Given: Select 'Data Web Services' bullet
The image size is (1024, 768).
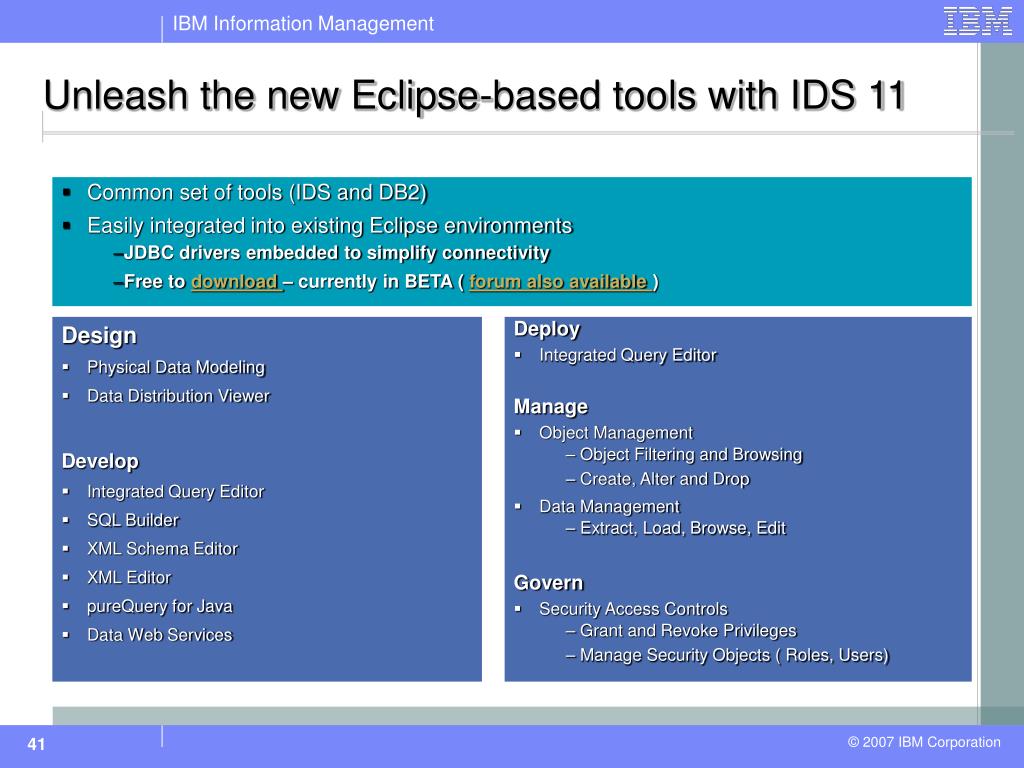Looking at the screenshot, I should (x=160, y=635).
